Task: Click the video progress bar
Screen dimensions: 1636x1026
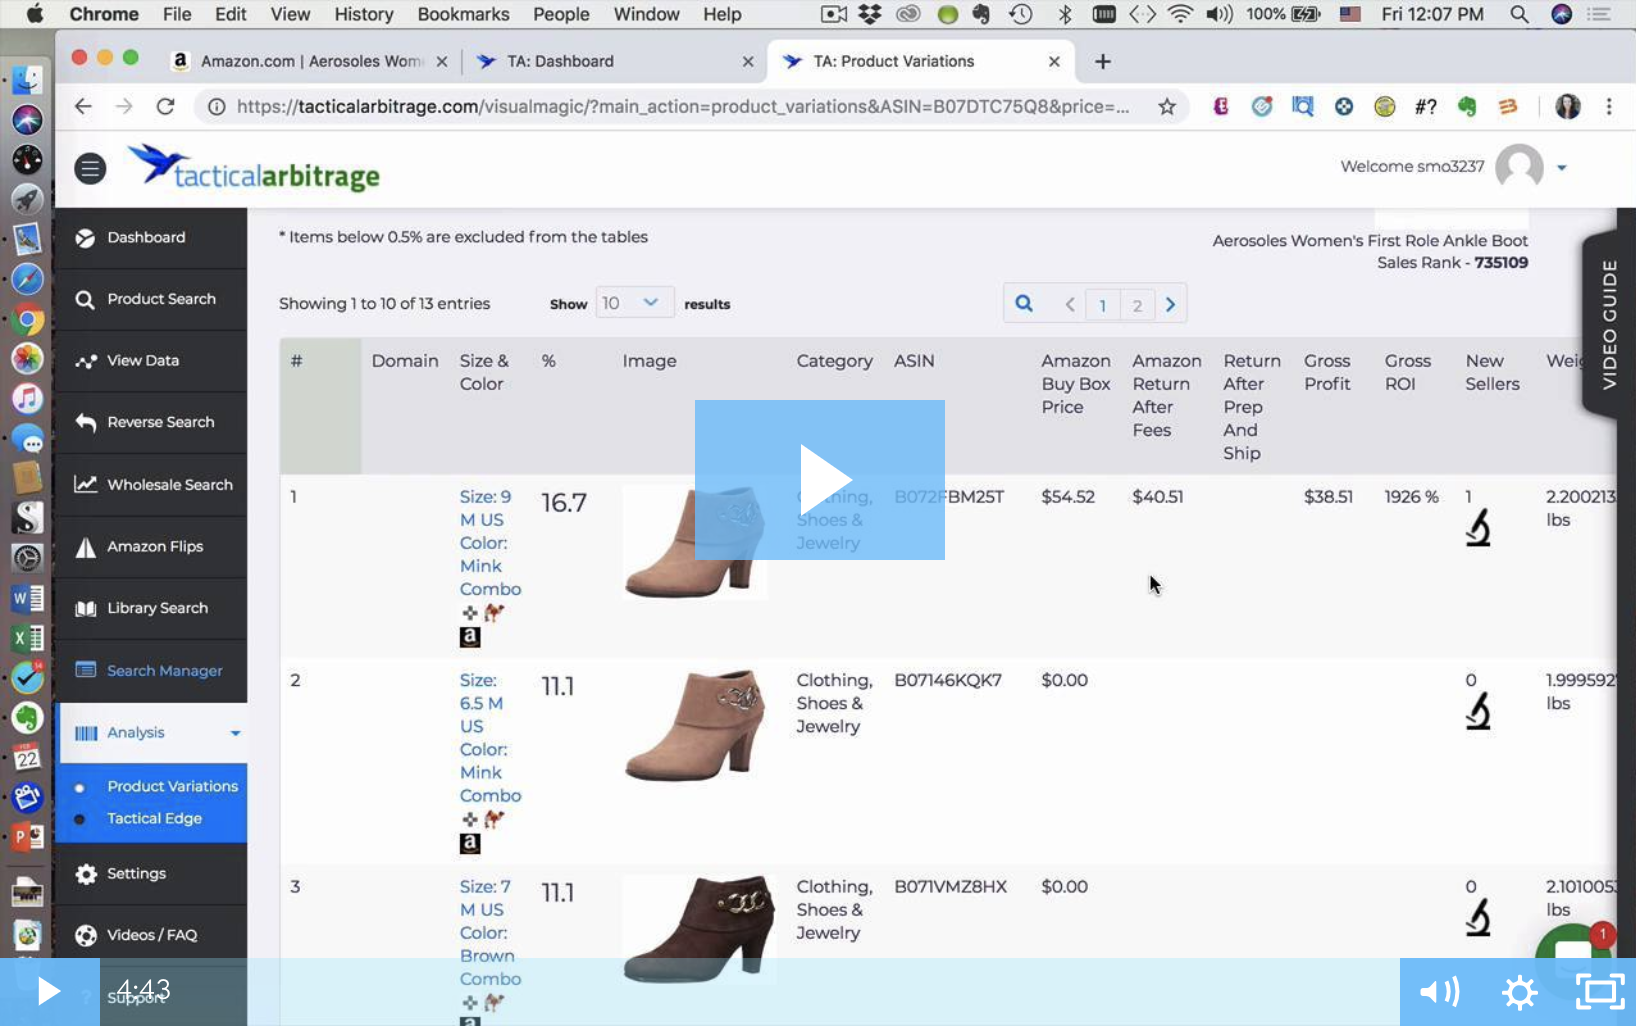Action: pyautogui.click(x=750, y=992)
